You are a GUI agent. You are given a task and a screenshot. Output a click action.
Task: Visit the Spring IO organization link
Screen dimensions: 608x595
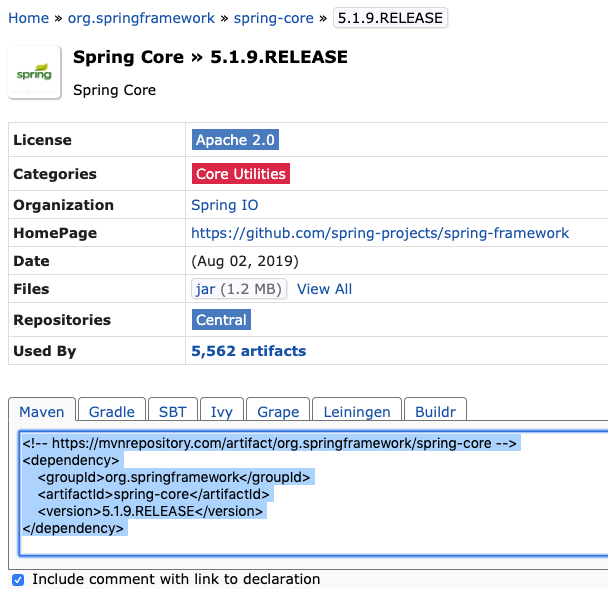[x=224, y=205]
